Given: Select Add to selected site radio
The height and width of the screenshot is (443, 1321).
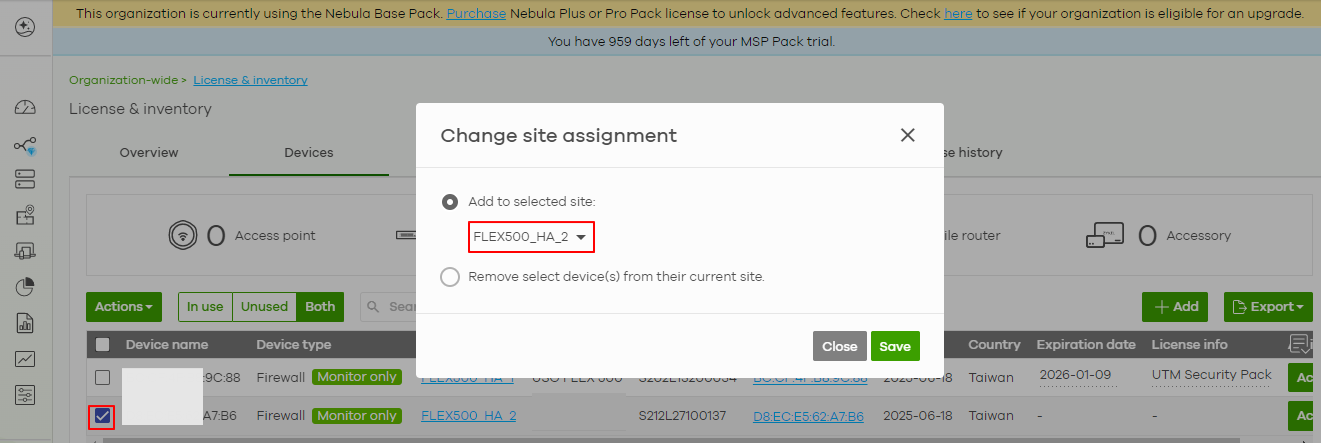Looking at the screenshot, I should click(450, 201).
